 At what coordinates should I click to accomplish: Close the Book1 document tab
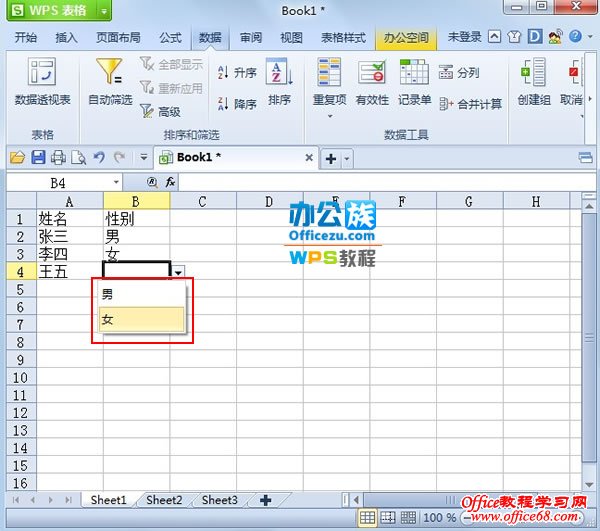(309, 157)
